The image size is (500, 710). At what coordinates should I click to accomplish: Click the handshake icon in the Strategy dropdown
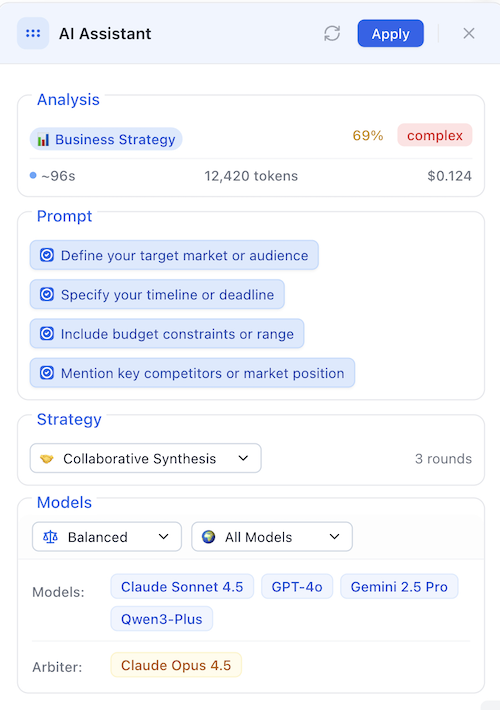point(47,459)
